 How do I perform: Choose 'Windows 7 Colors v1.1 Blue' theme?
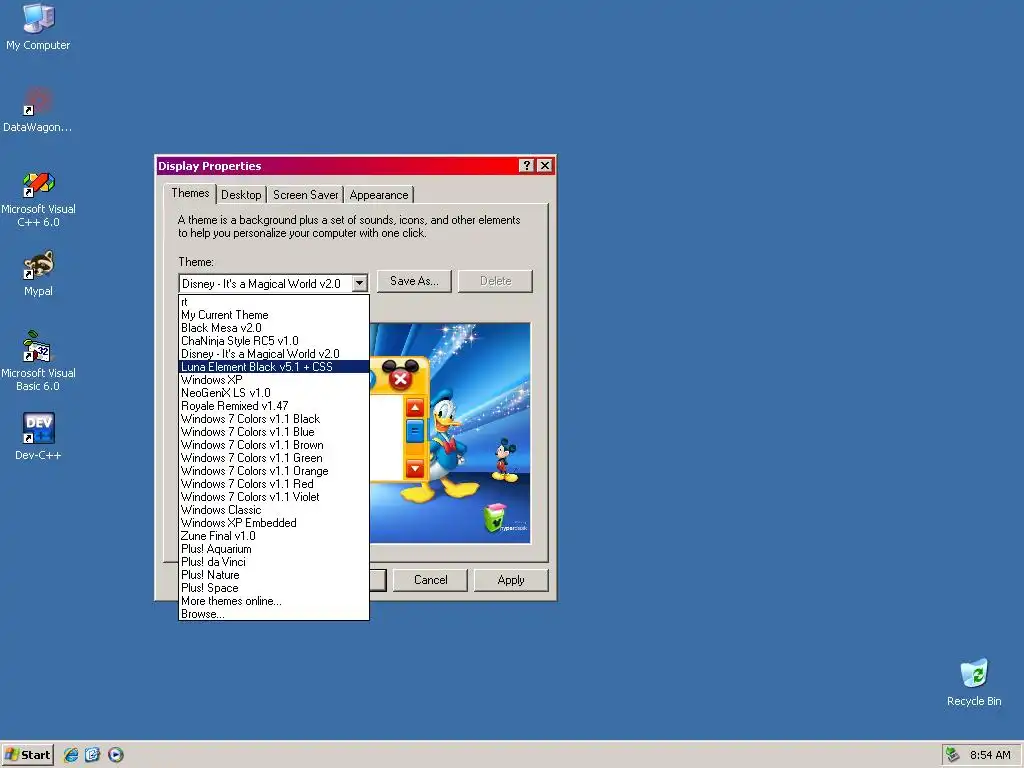click(274, 432)
